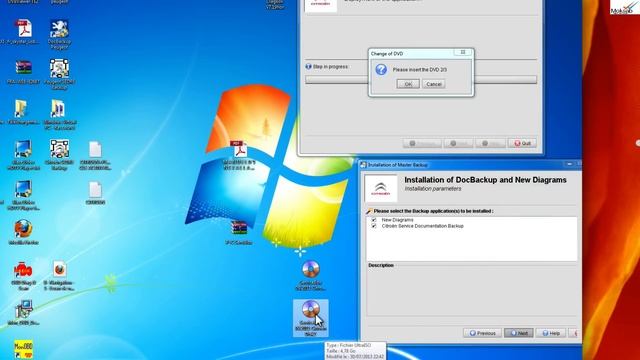The height and width of the screenshot is (360, 640).
Task: Go to Previous step in Master Backup installer
Action: tap(482, 333)
